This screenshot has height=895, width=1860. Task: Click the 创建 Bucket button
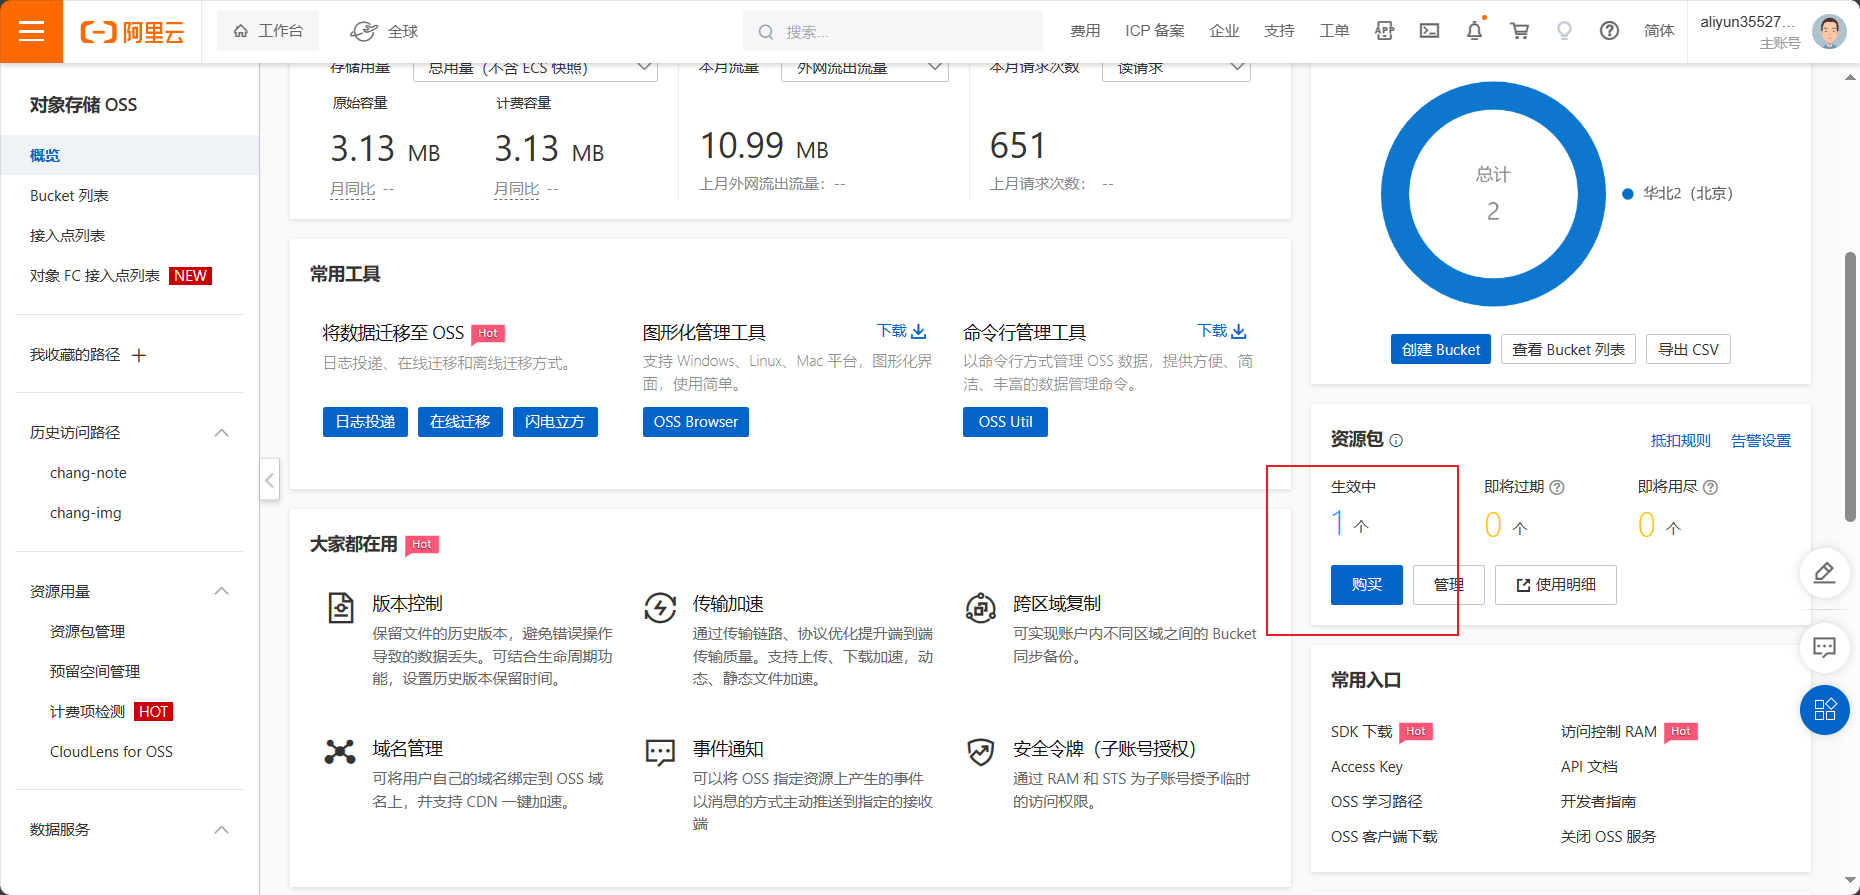[1440, 349]
